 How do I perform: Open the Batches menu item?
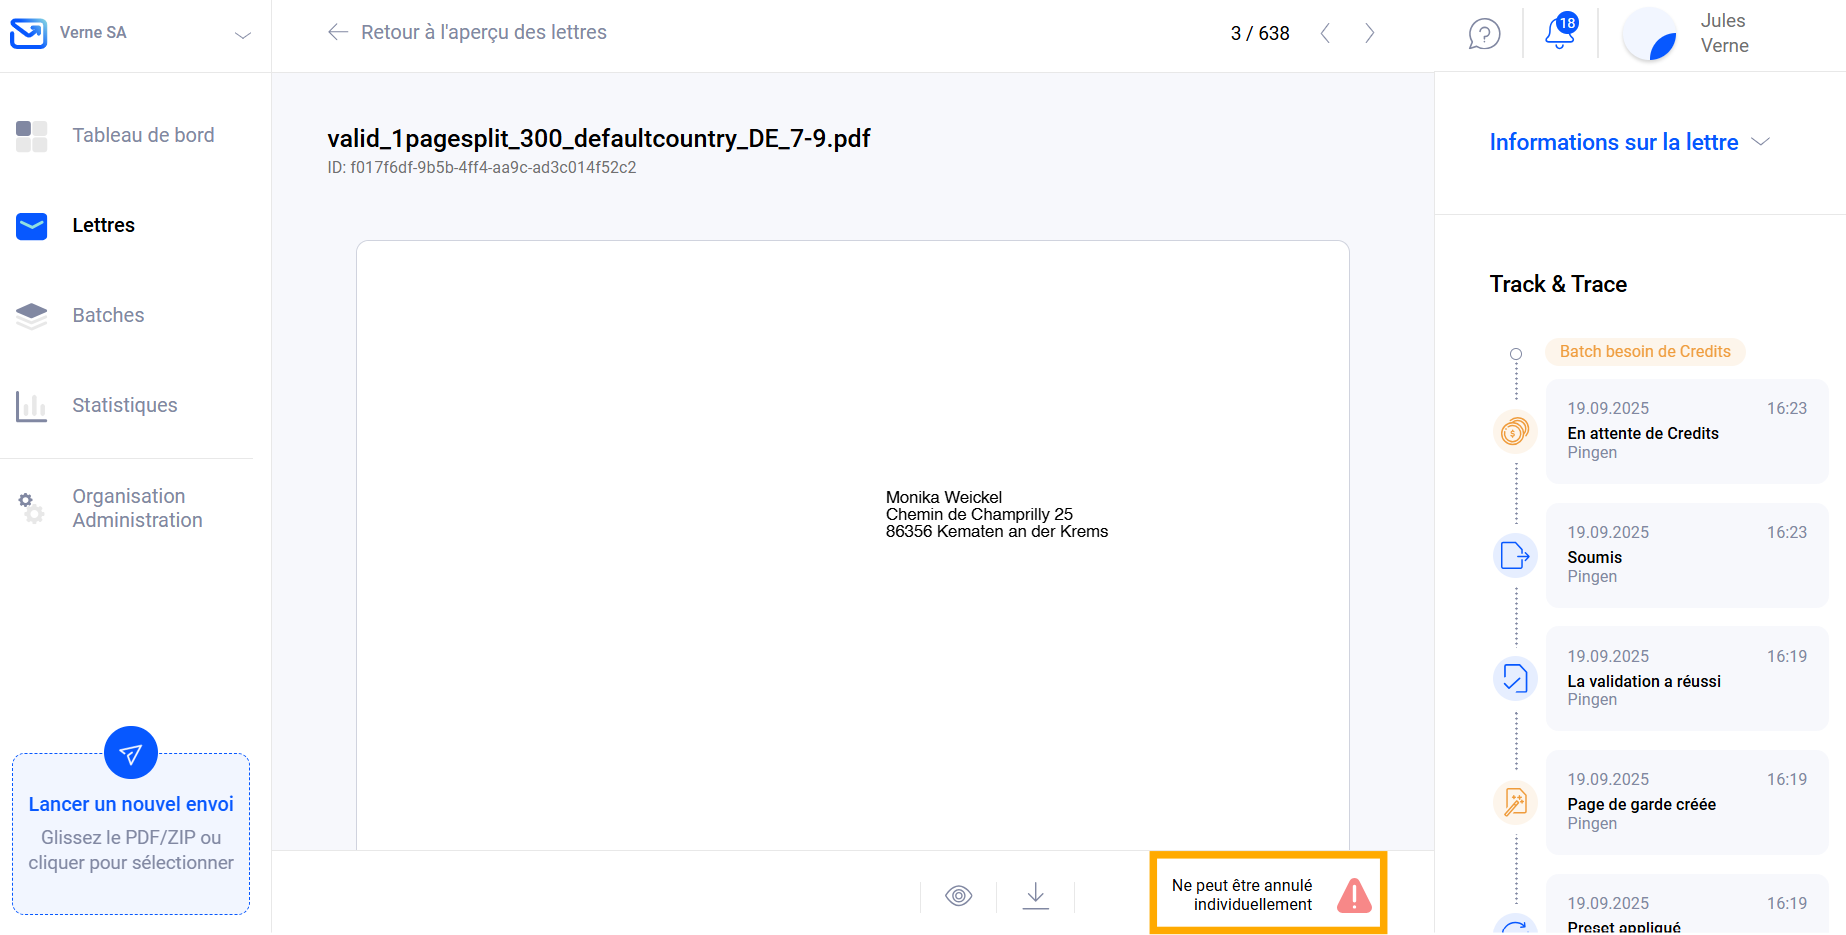pos(108,315)
